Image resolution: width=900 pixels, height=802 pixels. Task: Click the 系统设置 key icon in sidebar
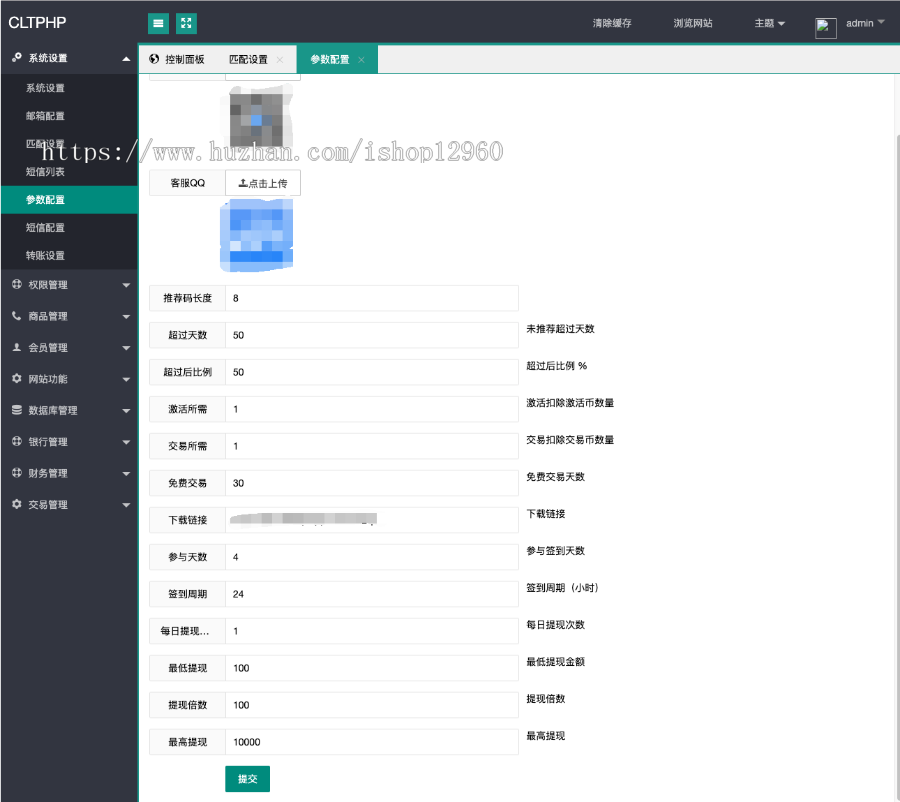click(17, 57)
